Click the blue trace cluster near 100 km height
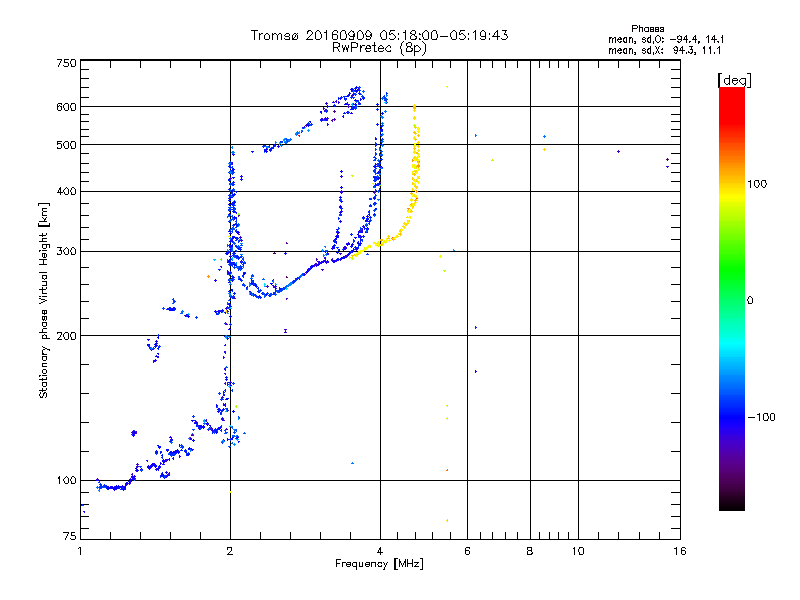Image resolution: width=800 pixels, height=600 pixels. click(115, 487)
